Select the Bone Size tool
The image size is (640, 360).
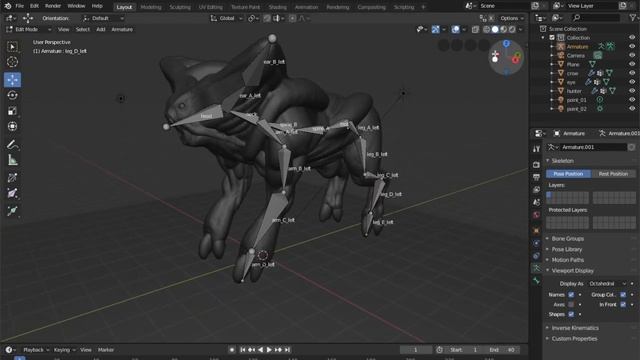(12, 193)
